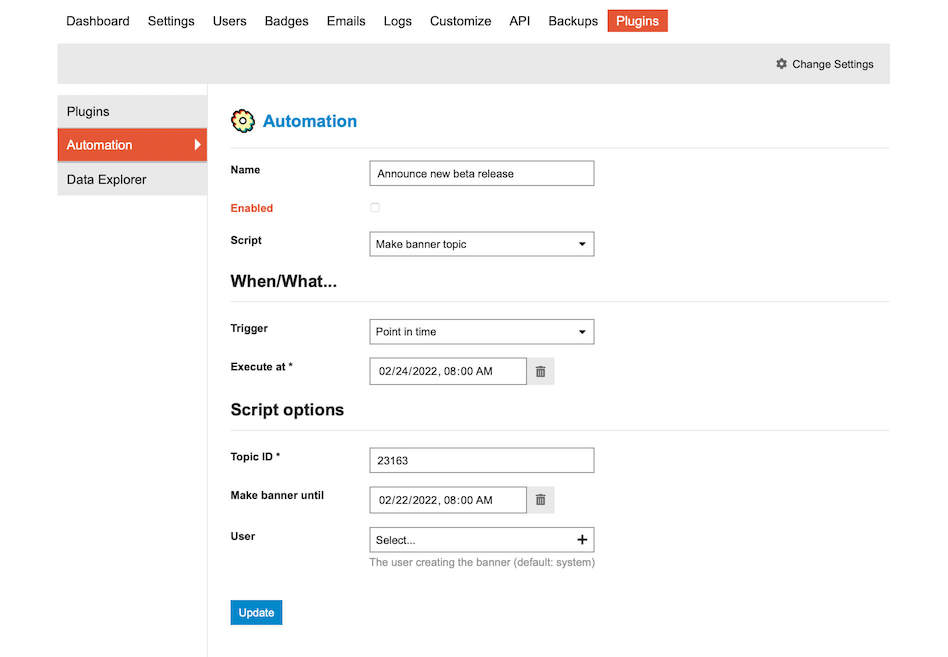This screenshot has height=657, width=948.
Task: Open the User Select... dropdown
Action: [x=470, y=539]
